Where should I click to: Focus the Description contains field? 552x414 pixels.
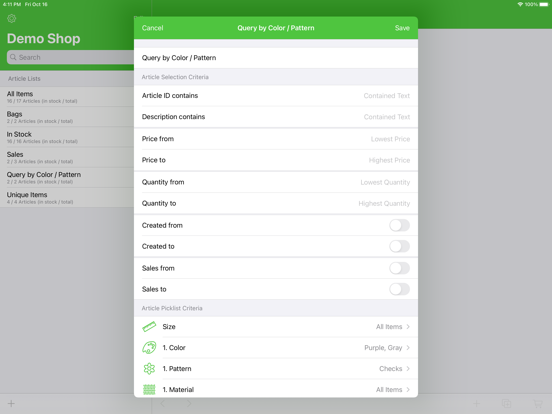(x=276, y=117)
